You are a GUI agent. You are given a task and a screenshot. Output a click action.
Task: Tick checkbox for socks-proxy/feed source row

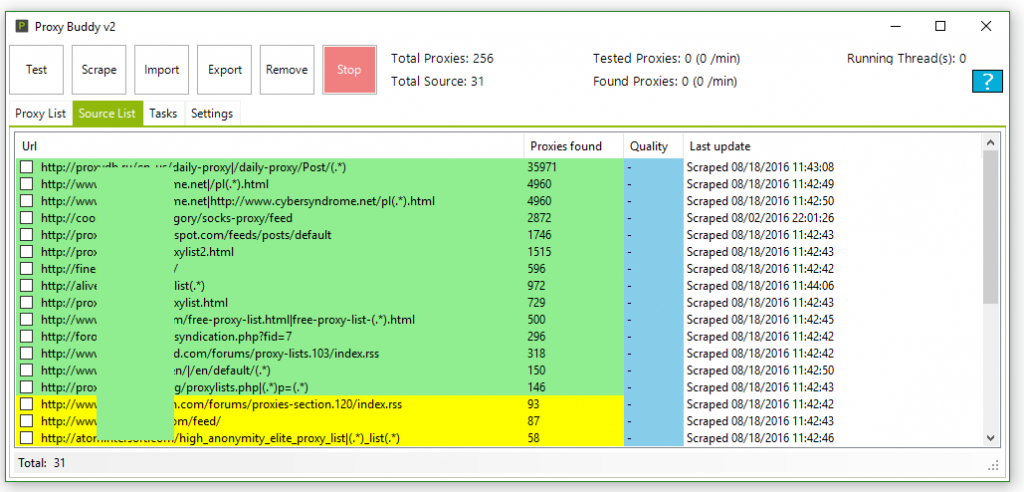(27, 218)
